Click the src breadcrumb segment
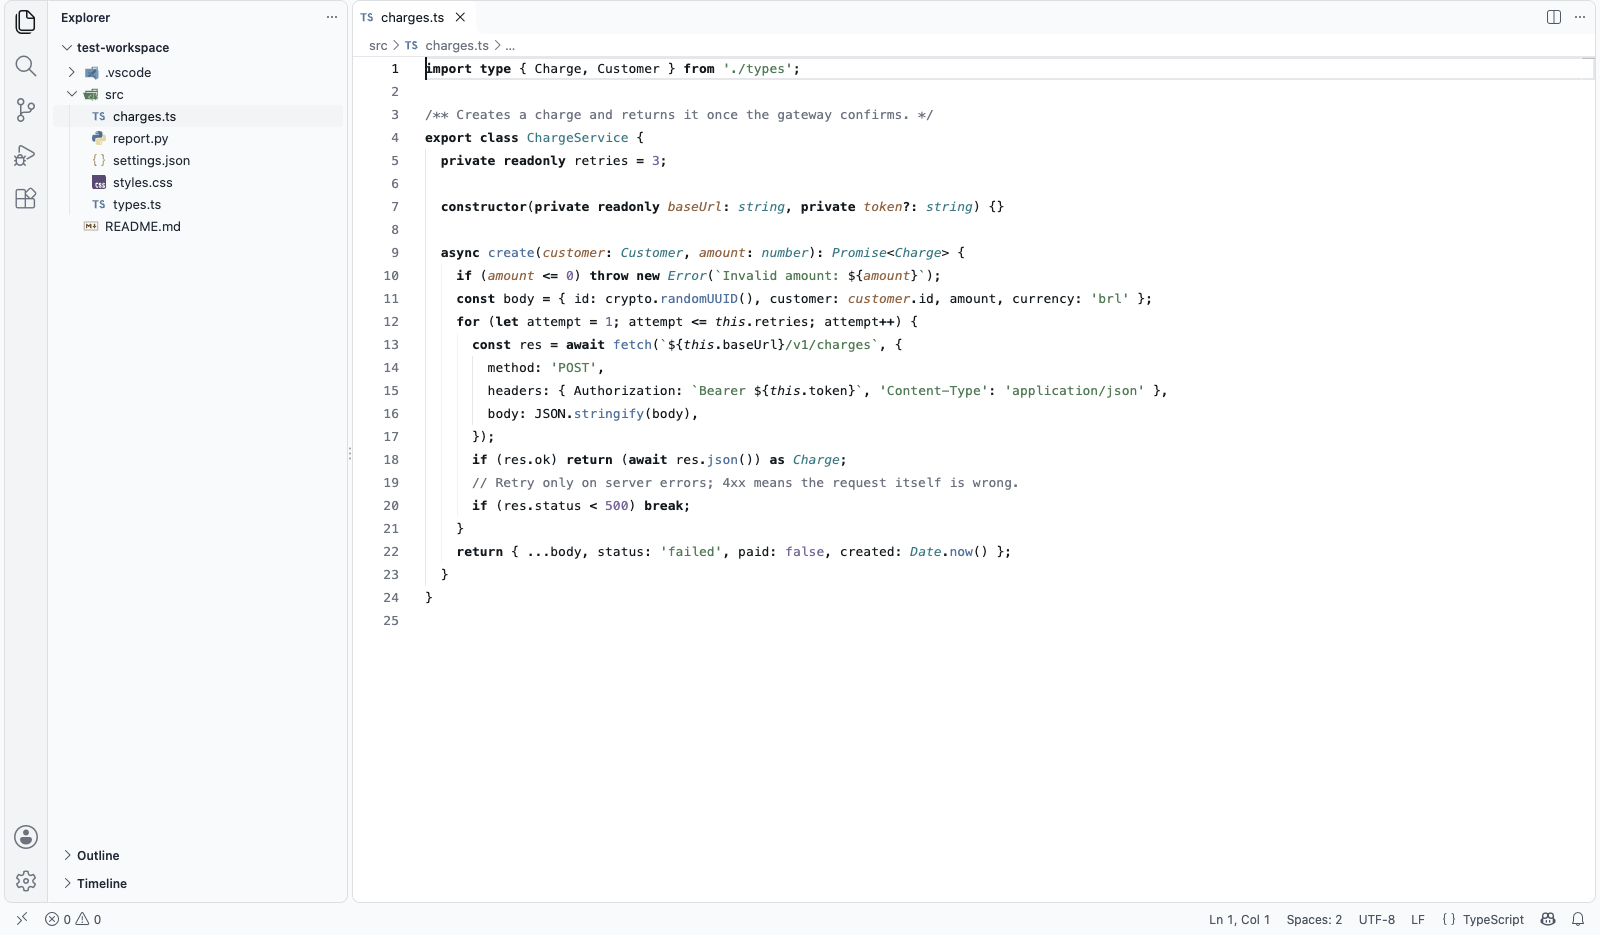1600x935 pixels. (378, 45)
